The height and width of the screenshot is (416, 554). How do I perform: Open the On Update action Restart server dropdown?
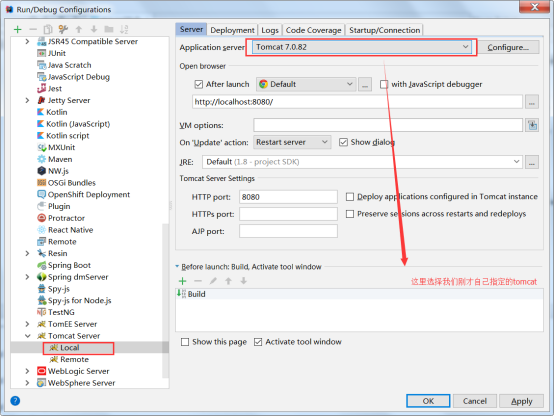[x=292, y=142]
